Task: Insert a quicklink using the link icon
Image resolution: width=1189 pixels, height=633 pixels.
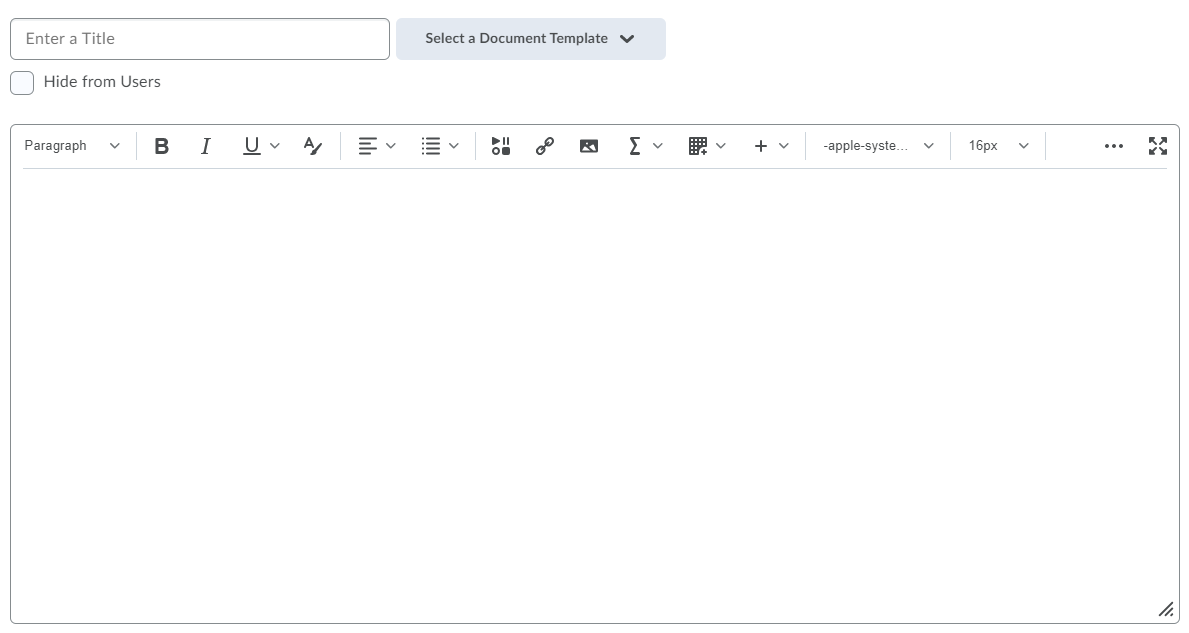Action: (544, 146)
